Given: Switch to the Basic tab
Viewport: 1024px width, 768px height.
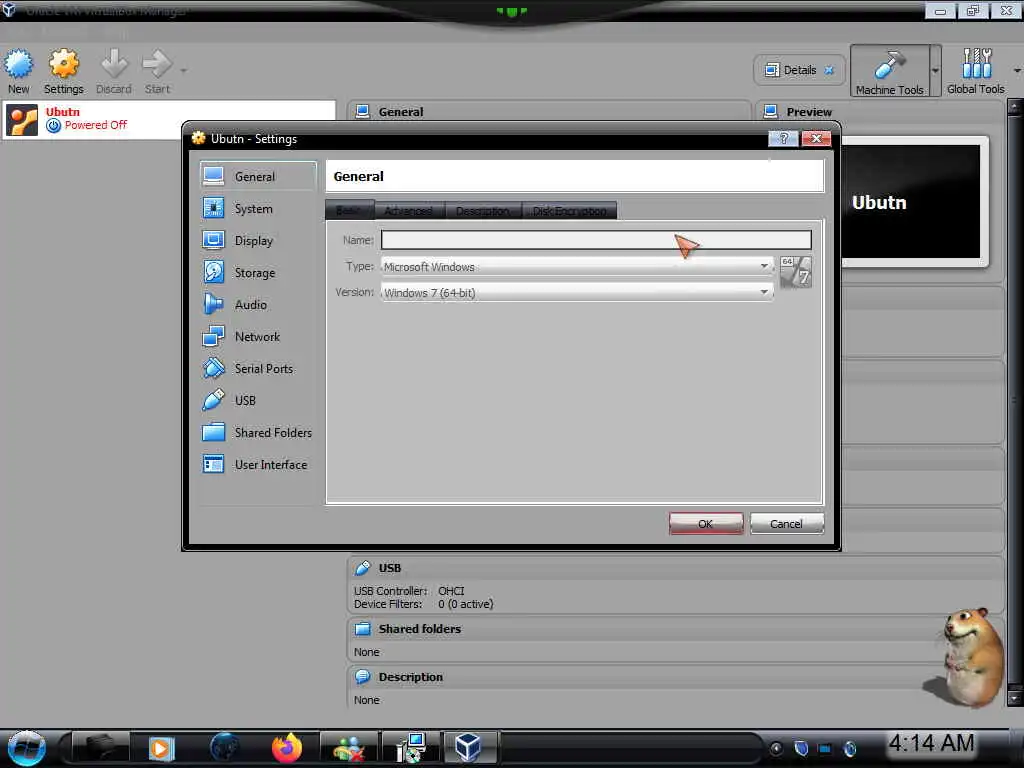Looking at the screenshot, I should pyautogui.click(x=349, y=210).
